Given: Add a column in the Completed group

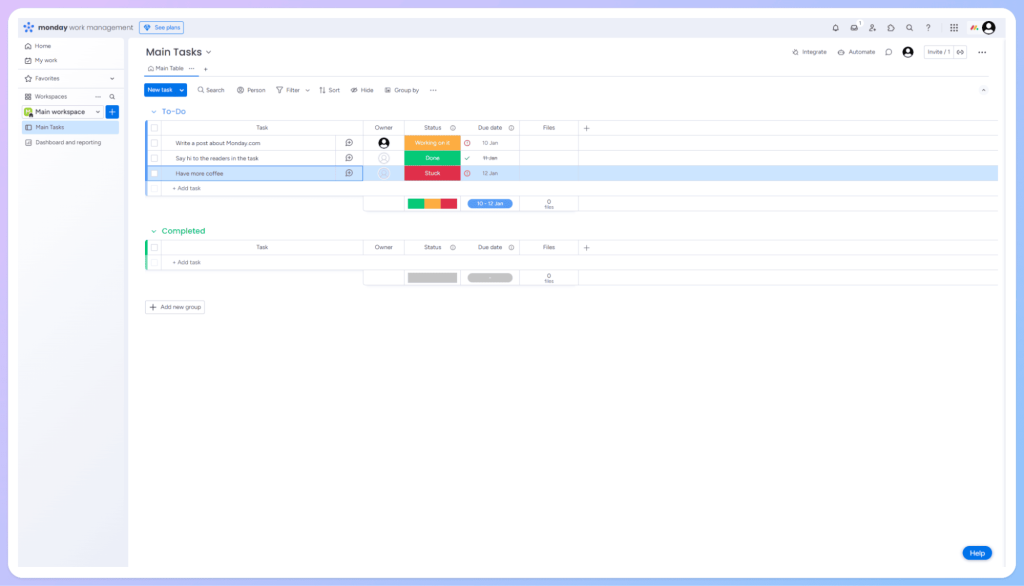Looking at the screenshot, I should pos(586,248).
